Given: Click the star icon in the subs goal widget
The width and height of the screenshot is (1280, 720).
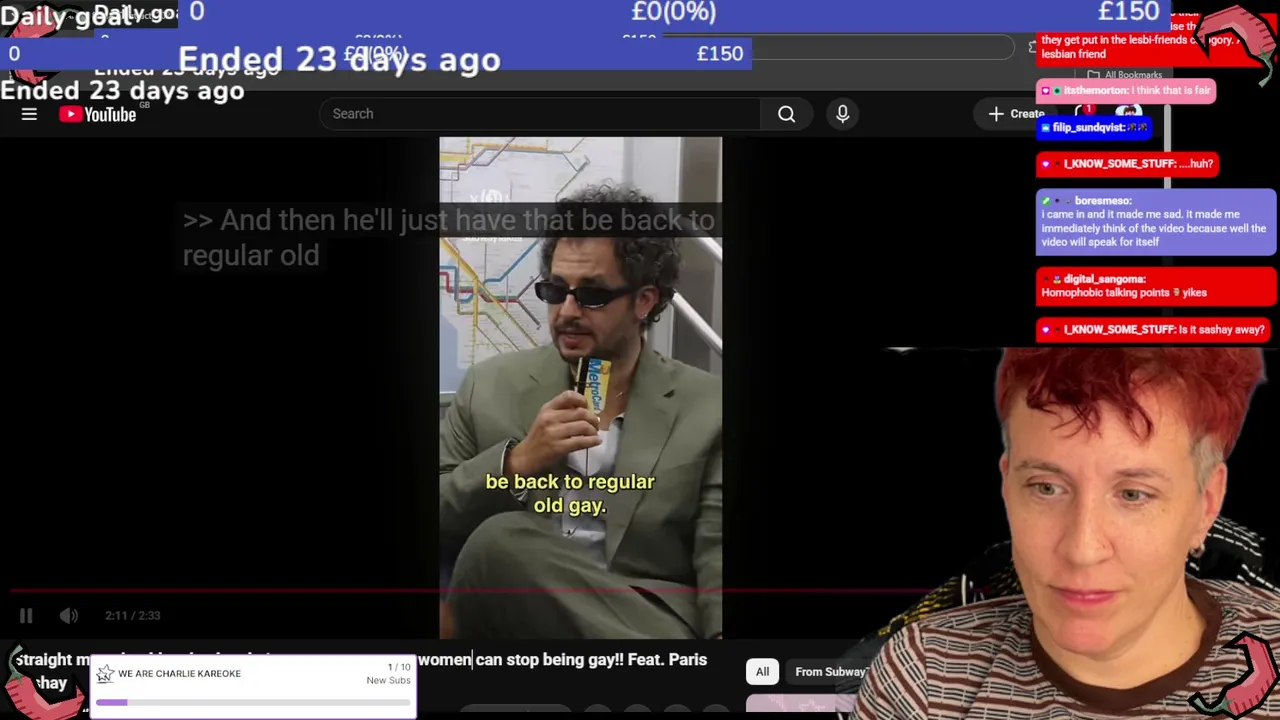Looking at the screenshot, I should pyautogui.click(x=105, y=674).
